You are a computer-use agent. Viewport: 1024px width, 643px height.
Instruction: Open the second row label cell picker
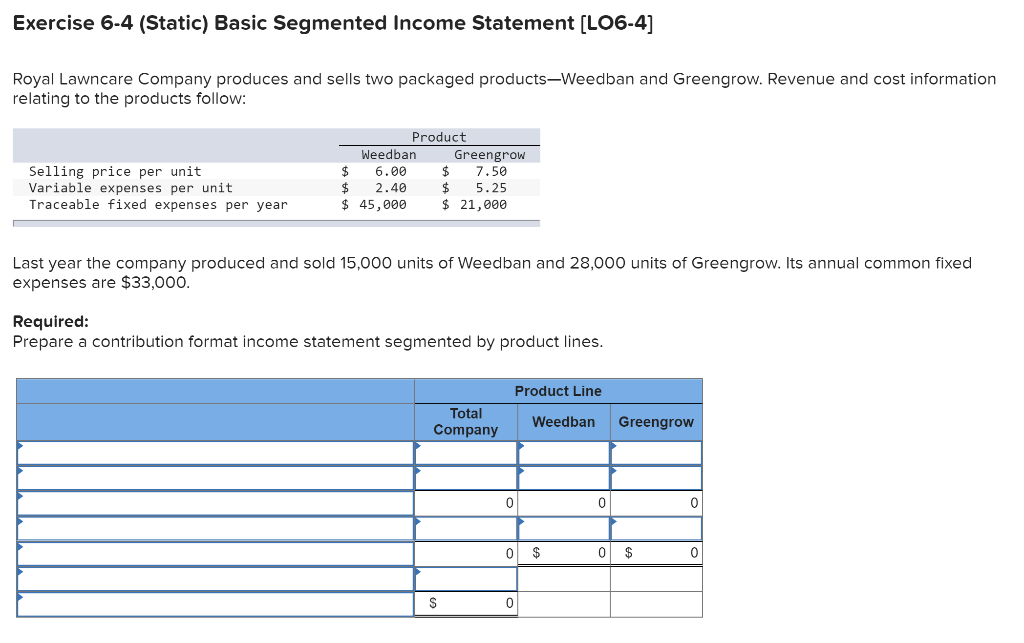(x=215, y=477)
